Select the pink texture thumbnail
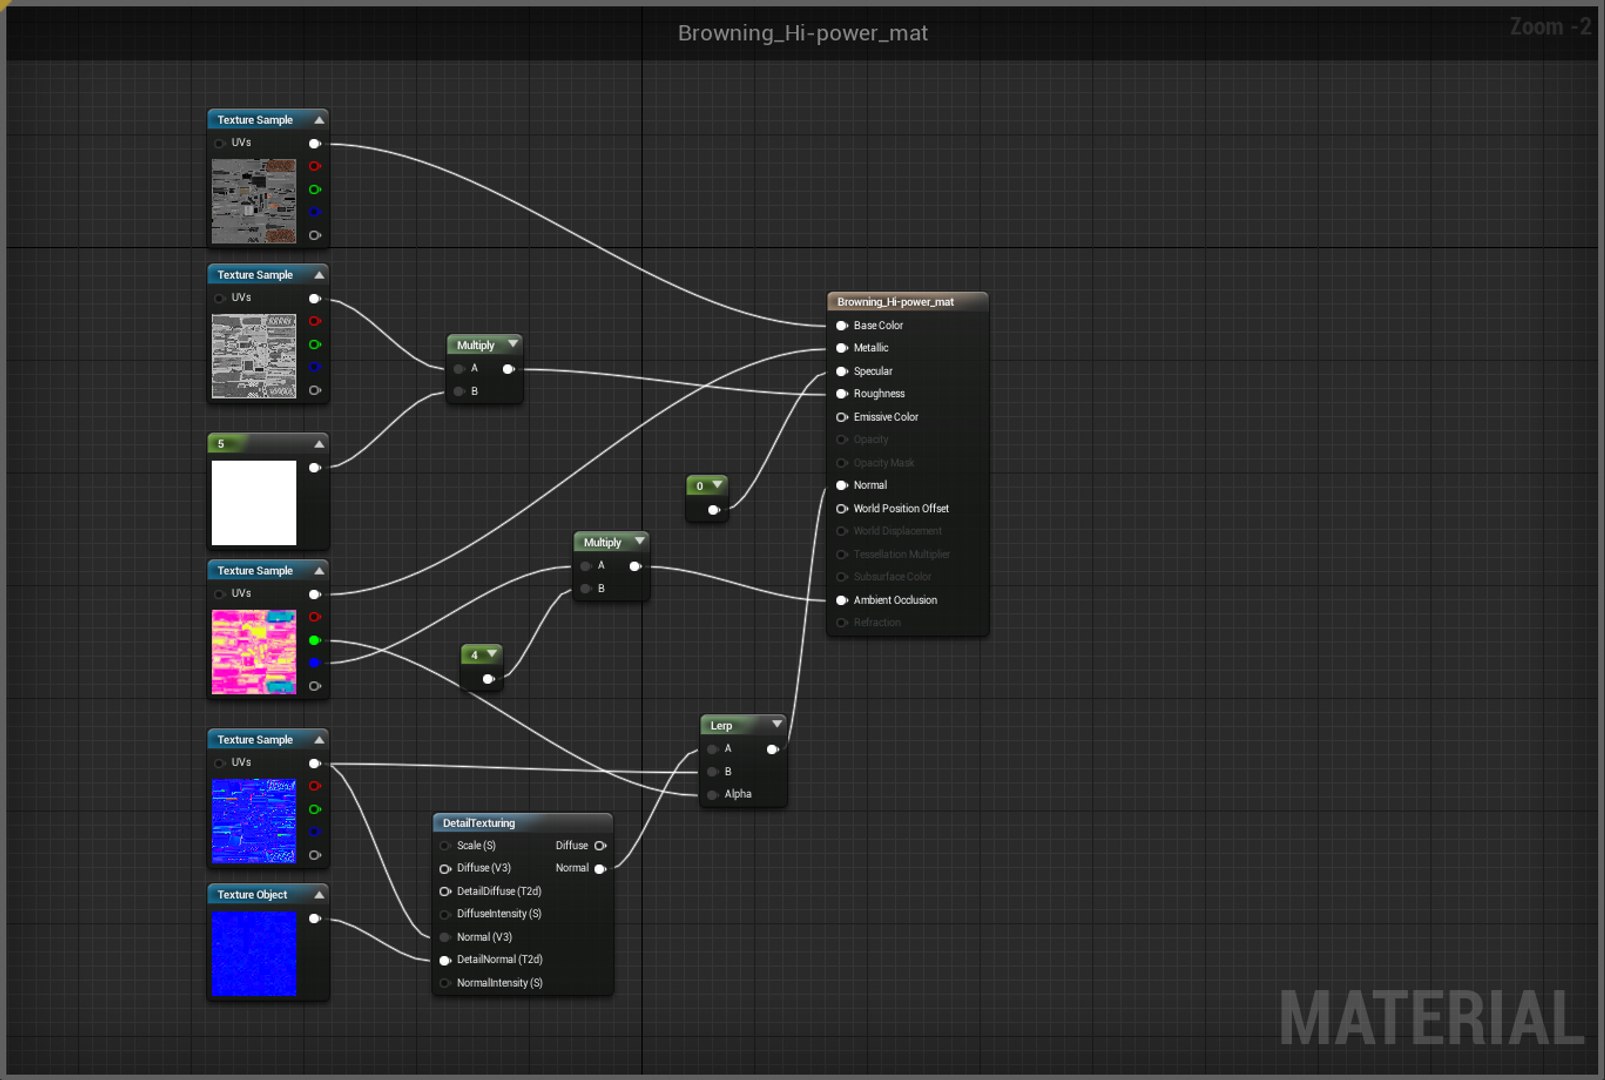Image resolution: width=1605 pixels, height=1080 pixels. [x=254, y=652]
